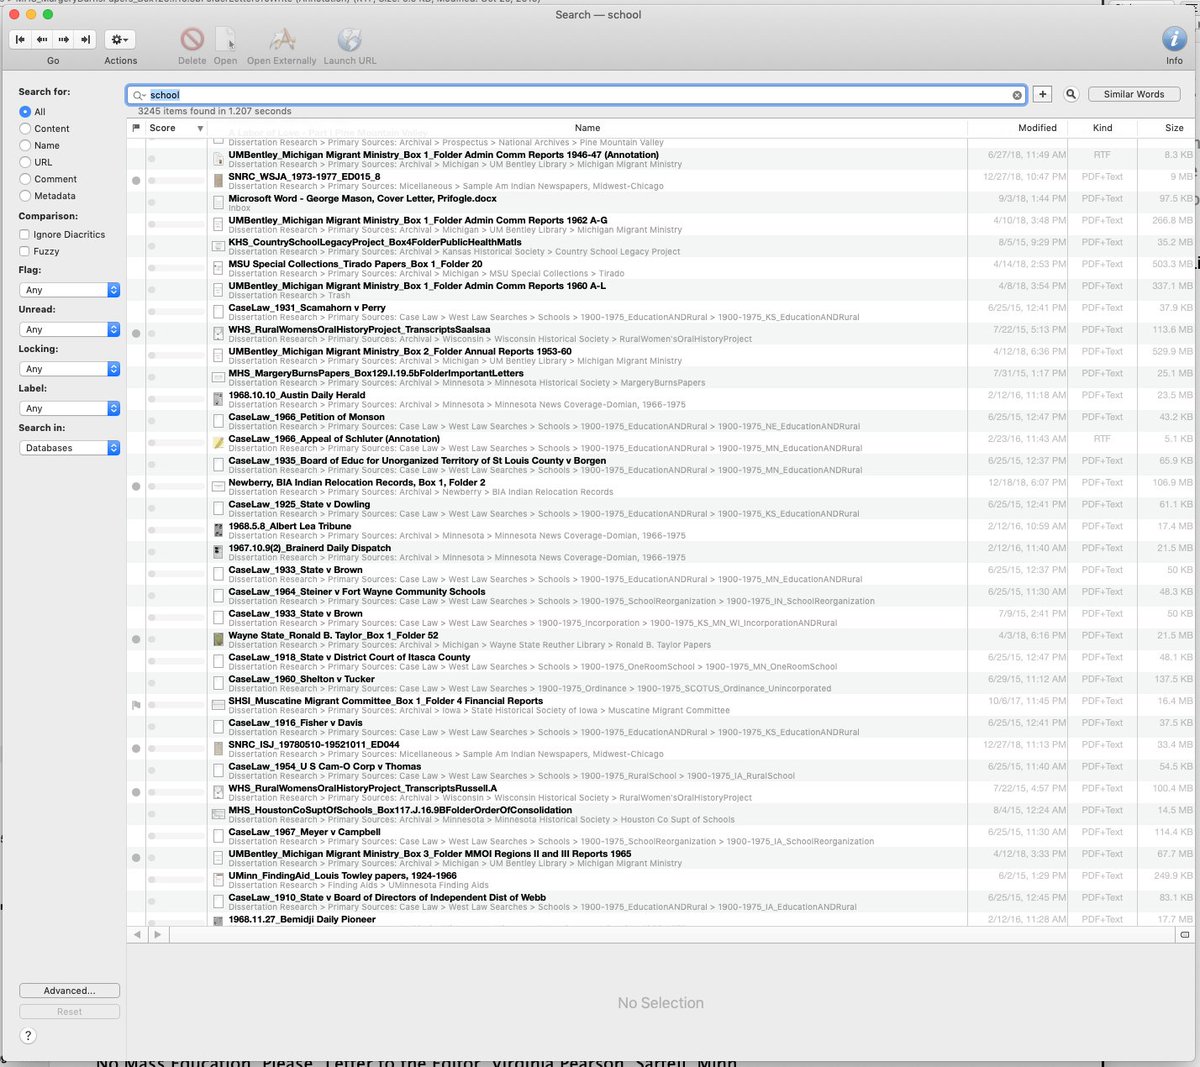Click the horizontal scroll right arrow below results
This screenshot has height=1067, width=1200.
[157, 935]
